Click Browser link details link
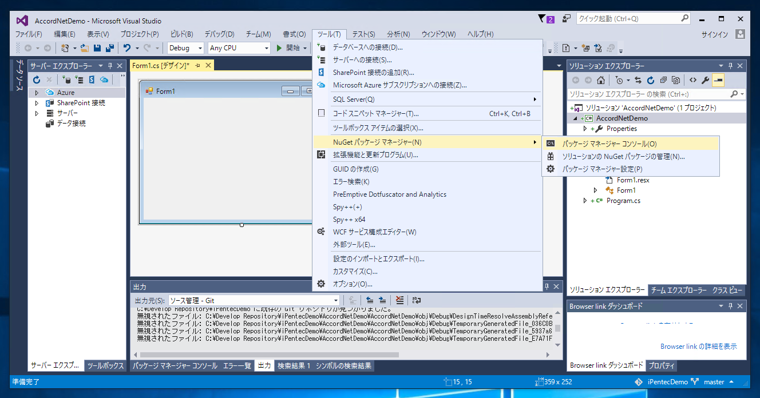This screenshot has height=398, width=760. (x=698, y=347)
